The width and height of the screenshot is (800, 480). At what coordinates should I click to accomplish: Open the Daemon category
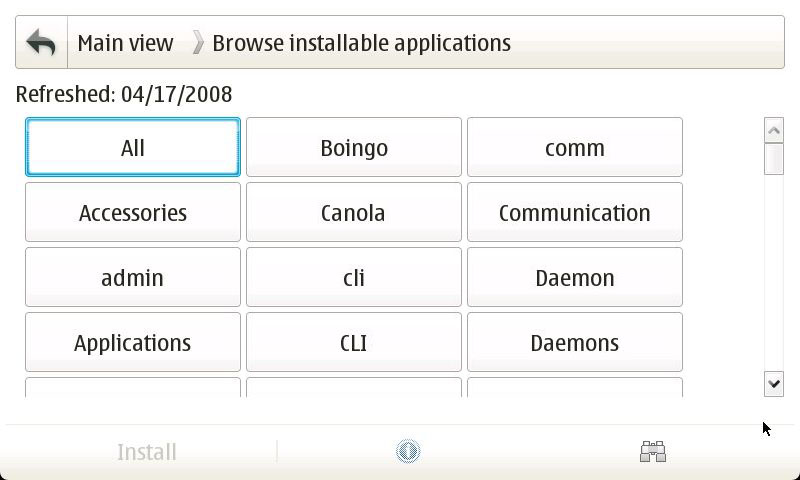[575, 278]
